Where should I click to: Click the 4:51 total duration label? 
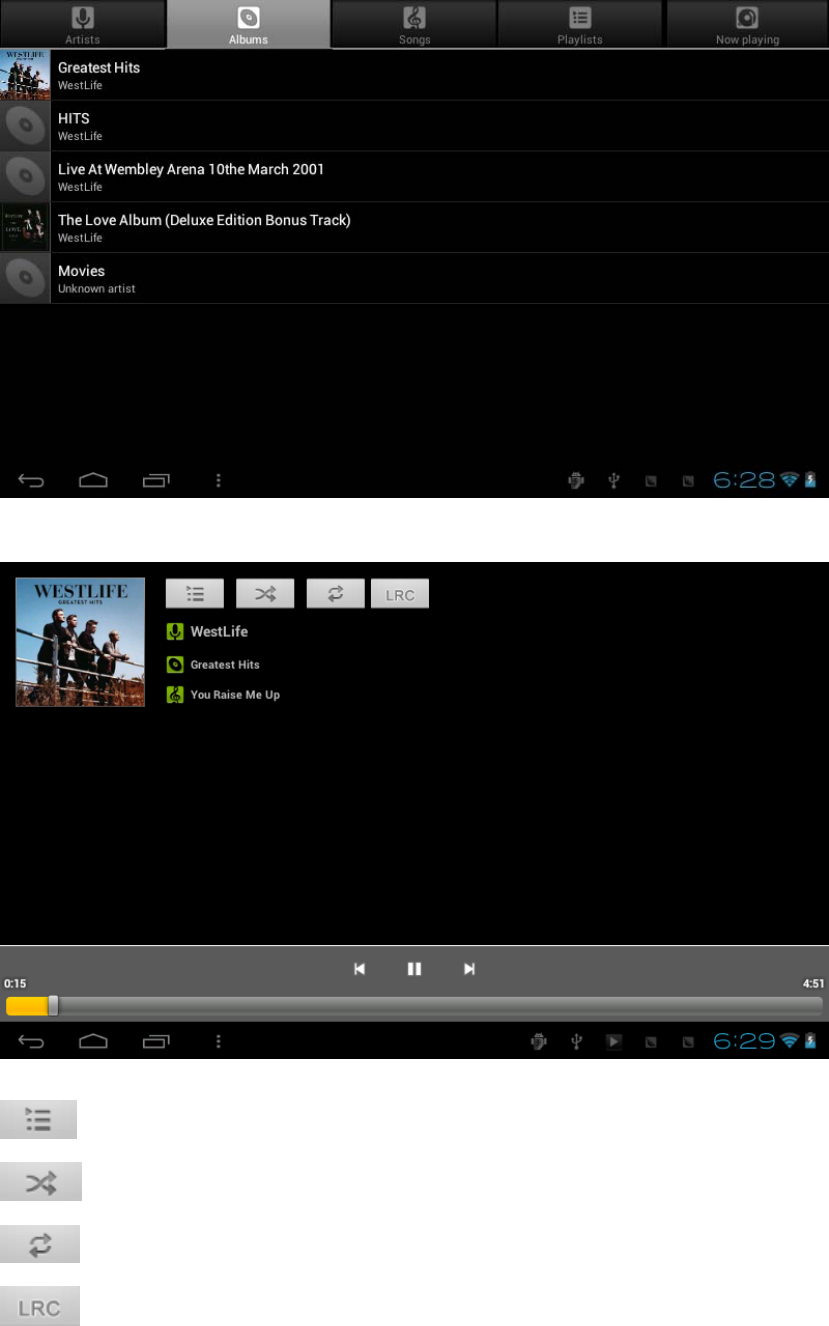[x=814, y=984]
